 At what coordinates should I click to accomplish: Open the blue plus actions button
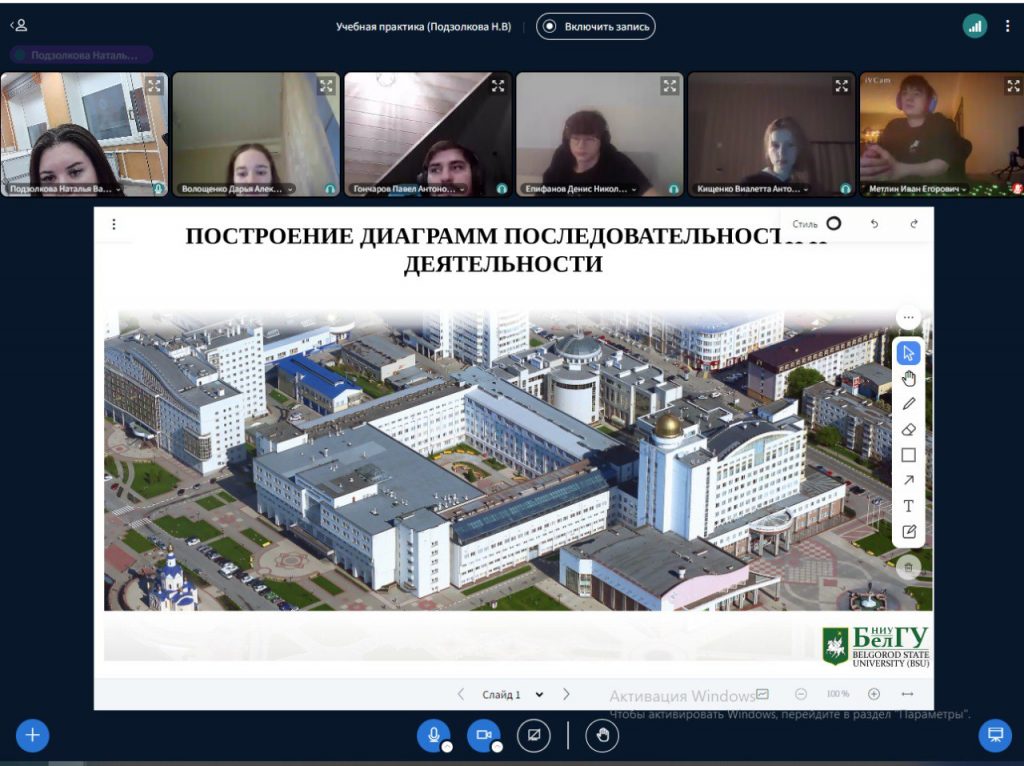tap(32, 735)
